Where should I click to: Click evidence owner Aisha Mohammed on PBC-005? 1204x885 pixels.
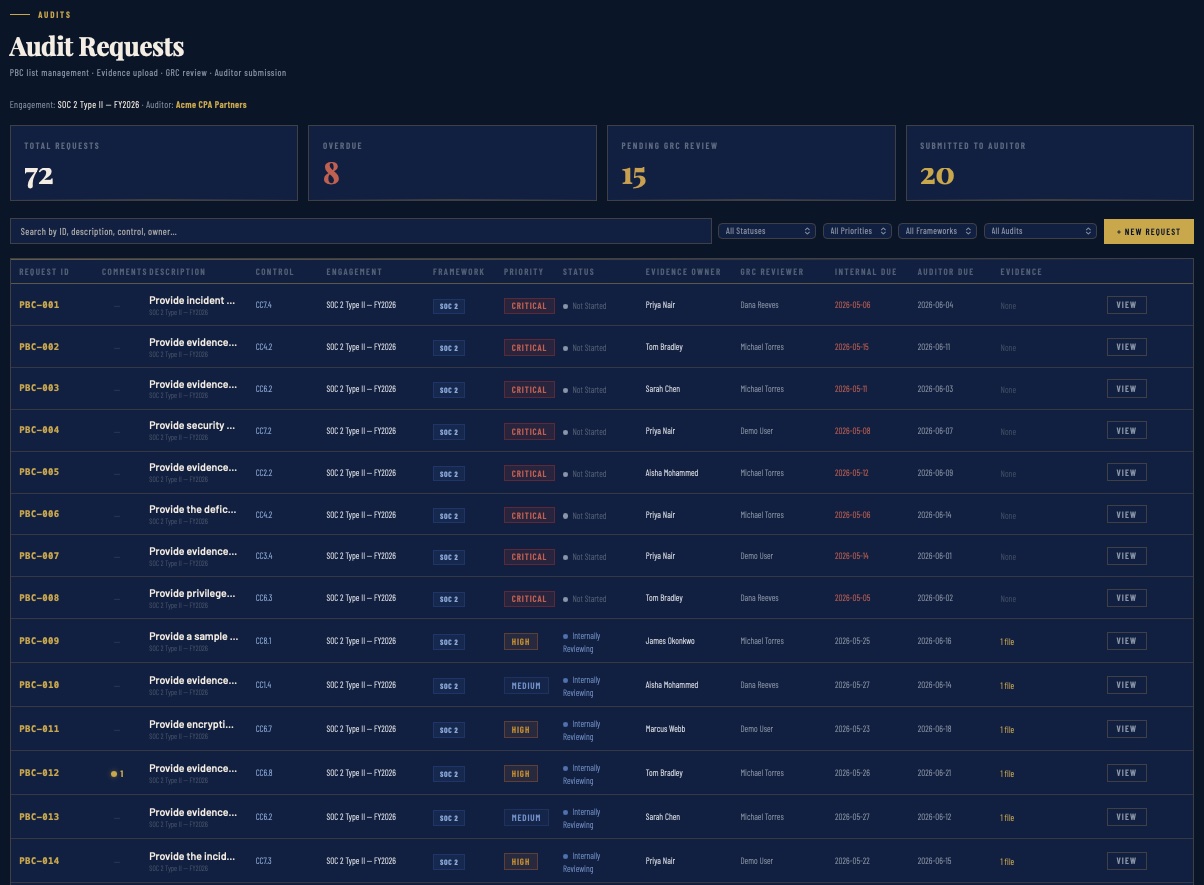pyautogui.click(x=672, y=473)
